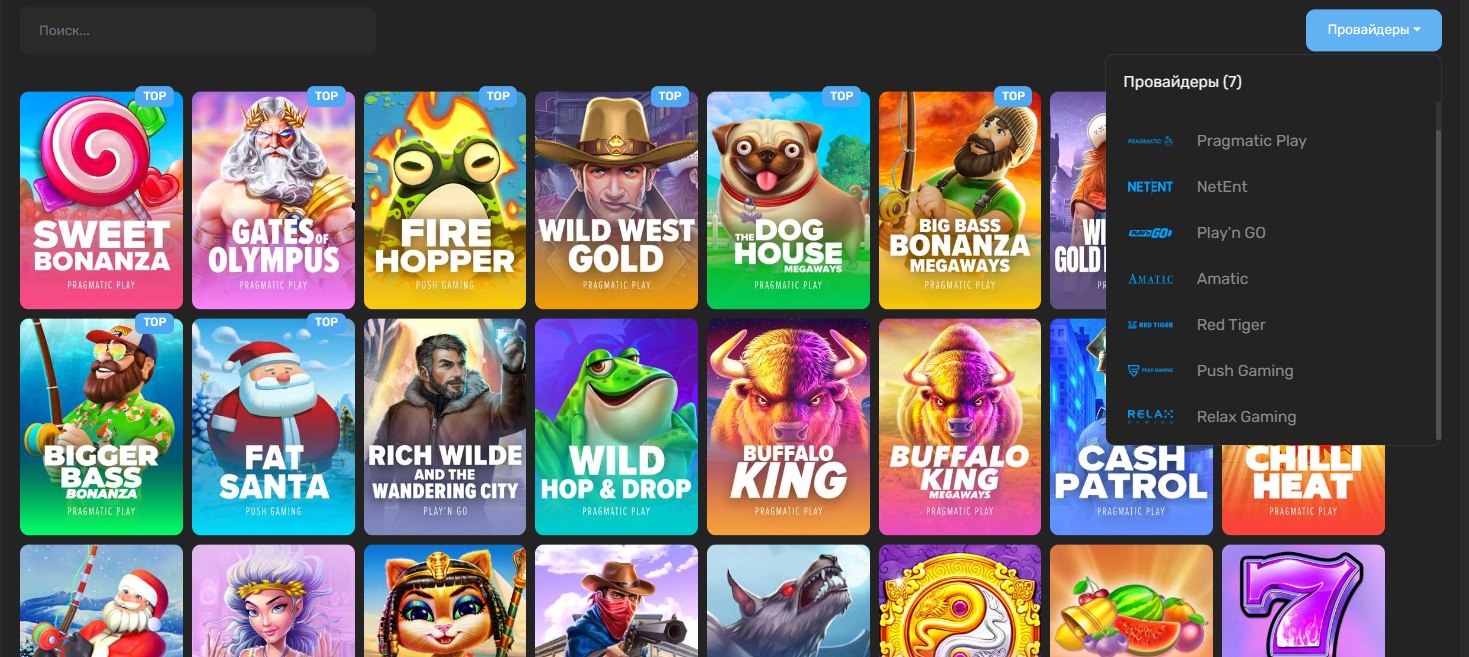This screenshot has height=657, width=1469.
Task: Click the Поиск search field
Action: click(x=198, y=31)
